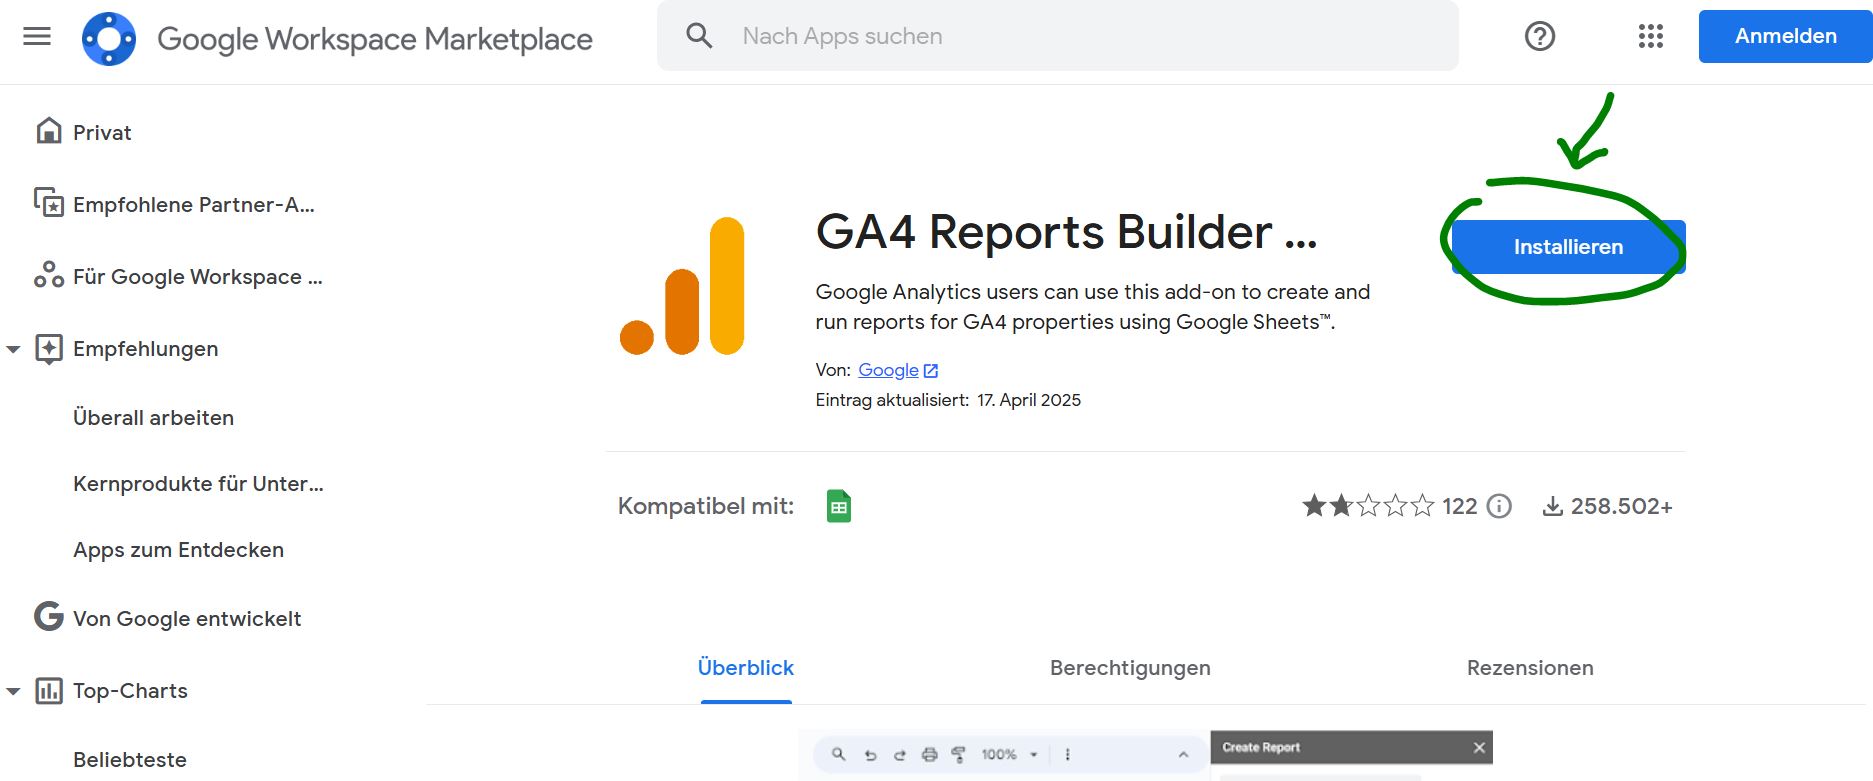Open the Google apps grid launcher
The image size is (1873, 781).
[1651, 36]
